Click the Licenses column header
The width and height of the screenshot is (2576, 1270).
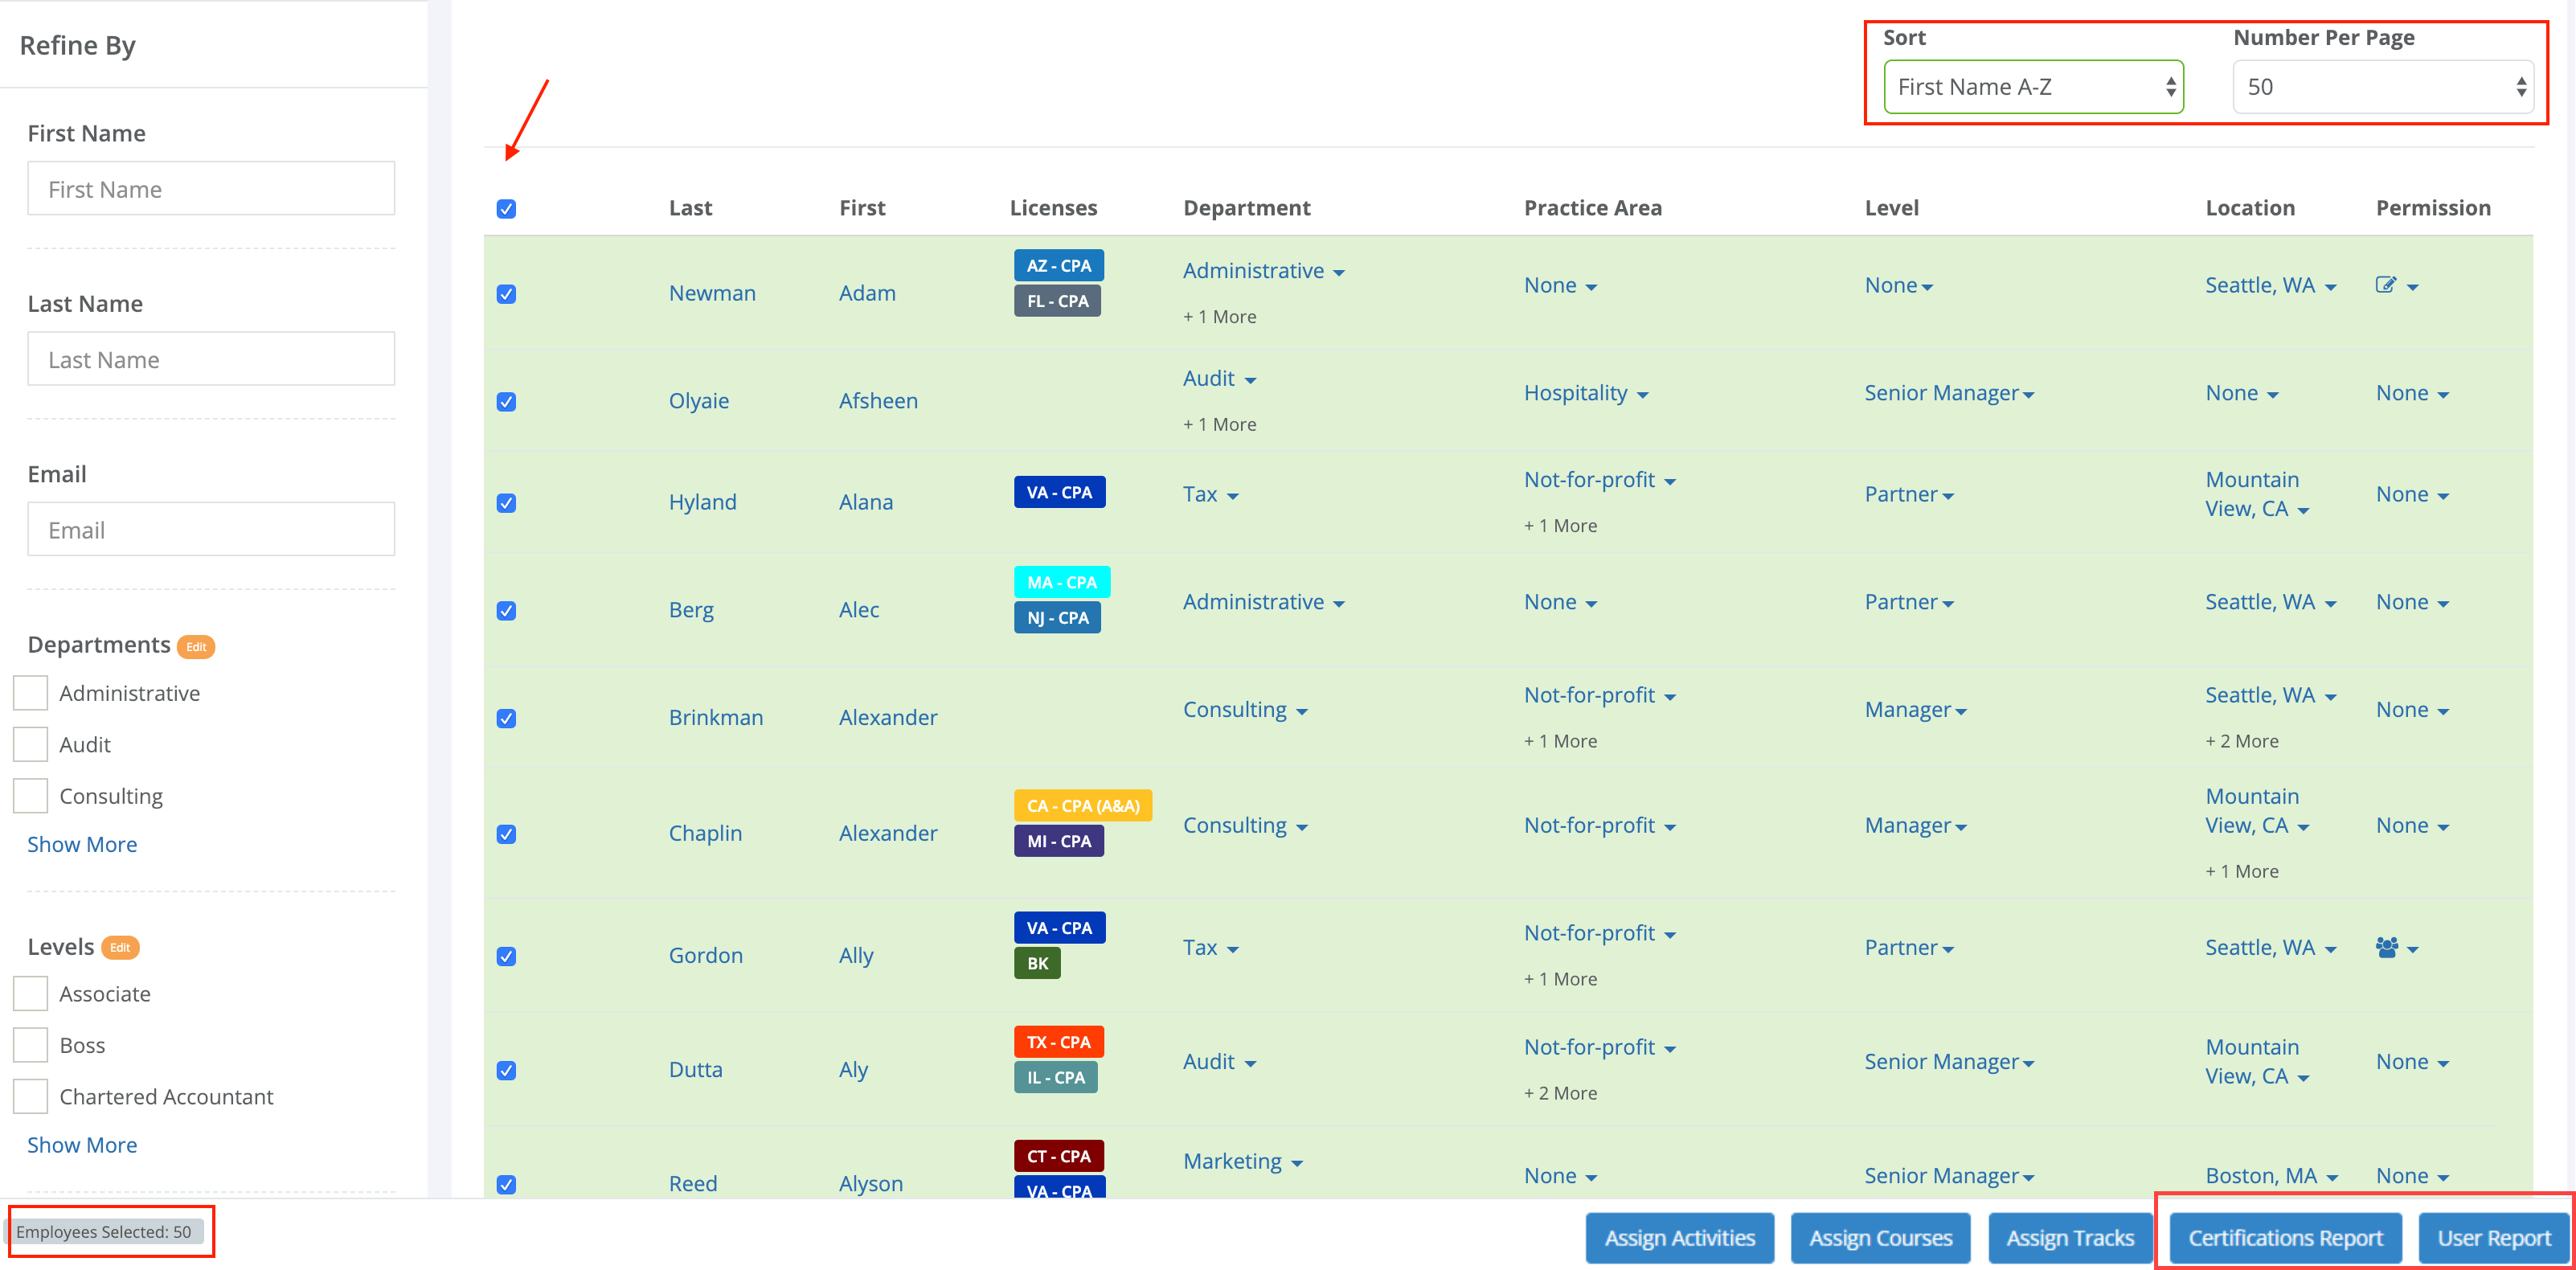(x=1053, y=208)
